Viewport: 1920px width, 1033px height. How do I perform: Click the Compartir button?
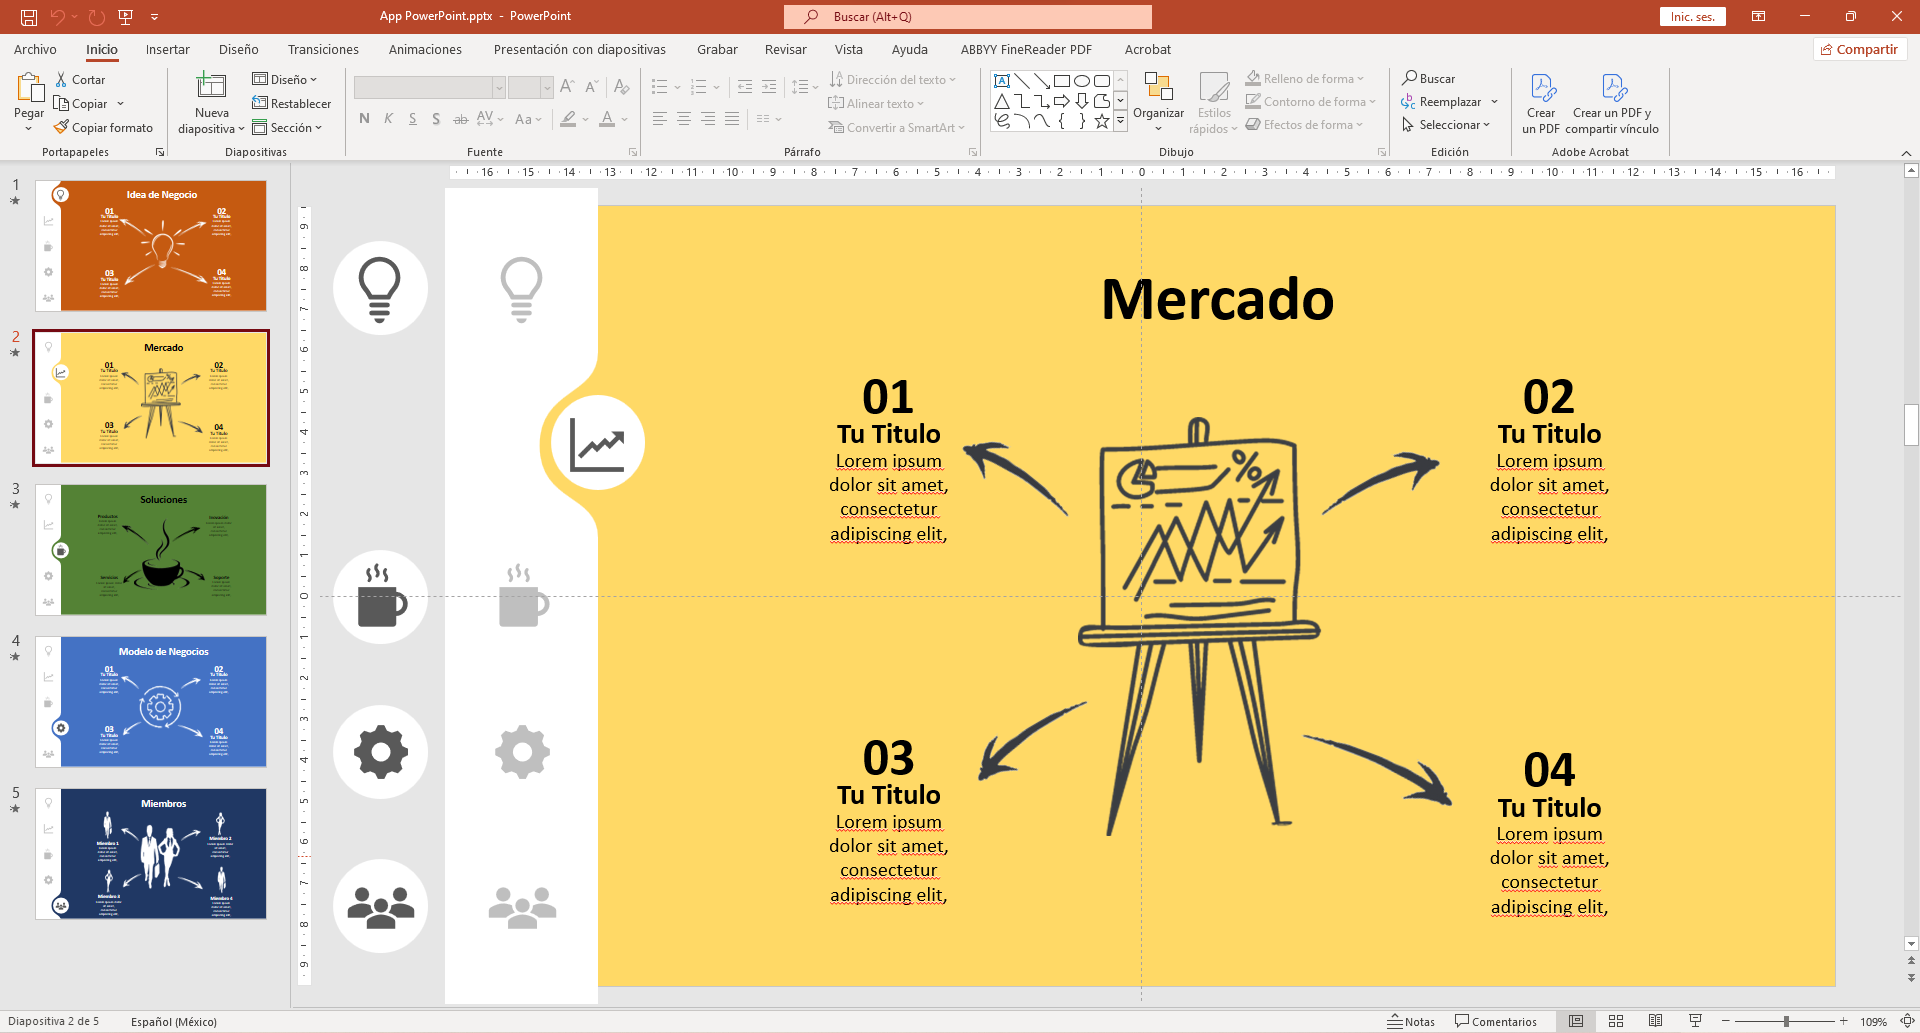coord(1859,50)
